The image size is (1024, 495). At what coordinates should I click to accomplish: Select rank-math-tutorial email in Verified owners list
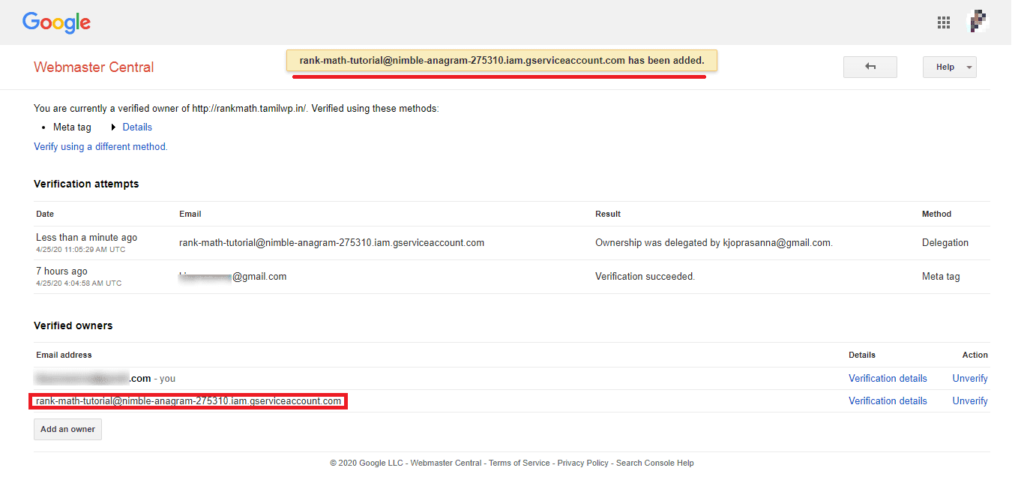[x=188, y=401]
